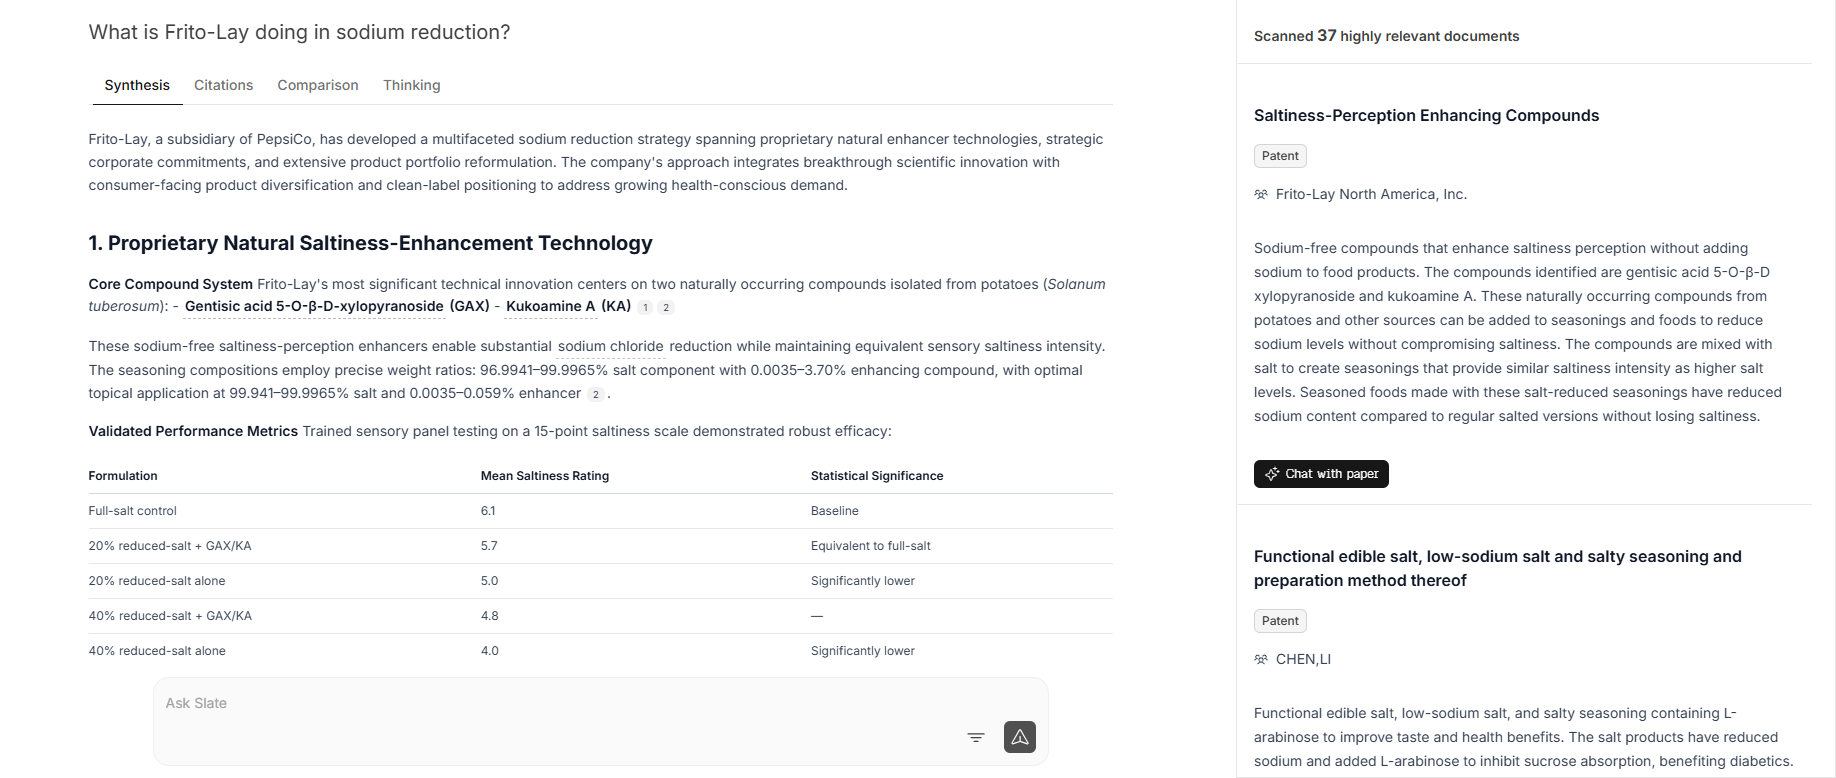Click the underlined 'sodium chloride' term
The image size is (1836, 778).
[x=610, y=346]
